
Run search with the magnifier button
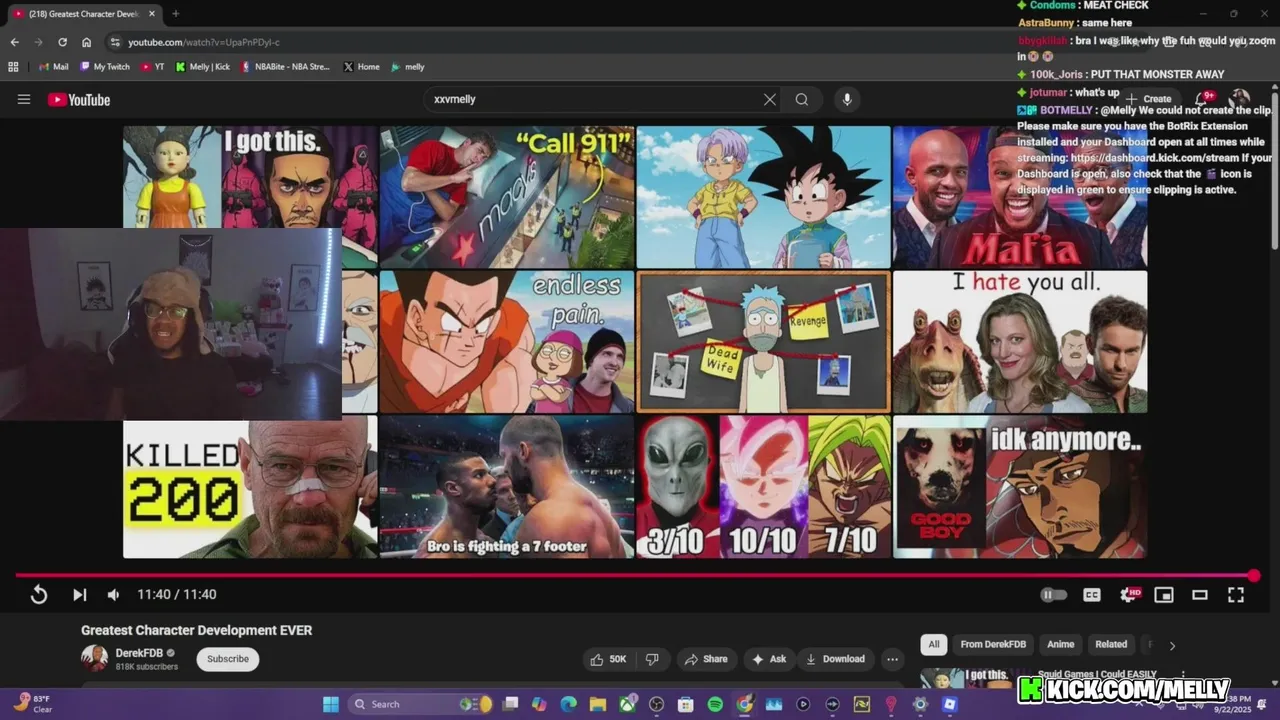pyautogui.click(x=802, y=99)
